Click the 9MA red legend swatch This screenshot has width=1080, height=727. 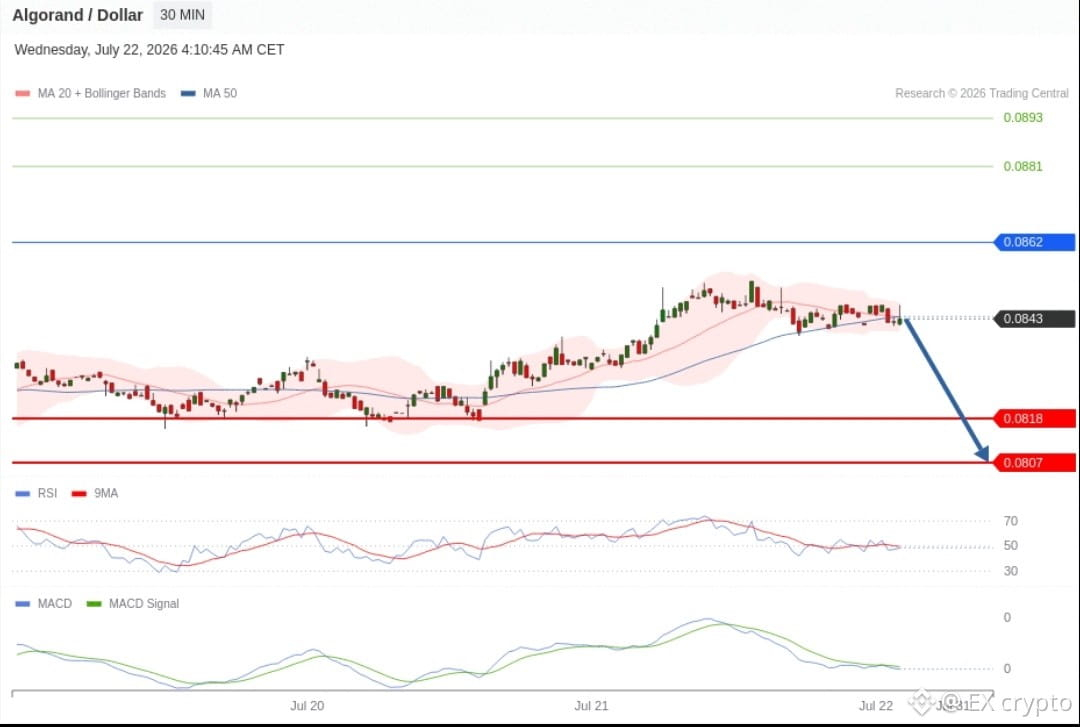coord(79,493)
